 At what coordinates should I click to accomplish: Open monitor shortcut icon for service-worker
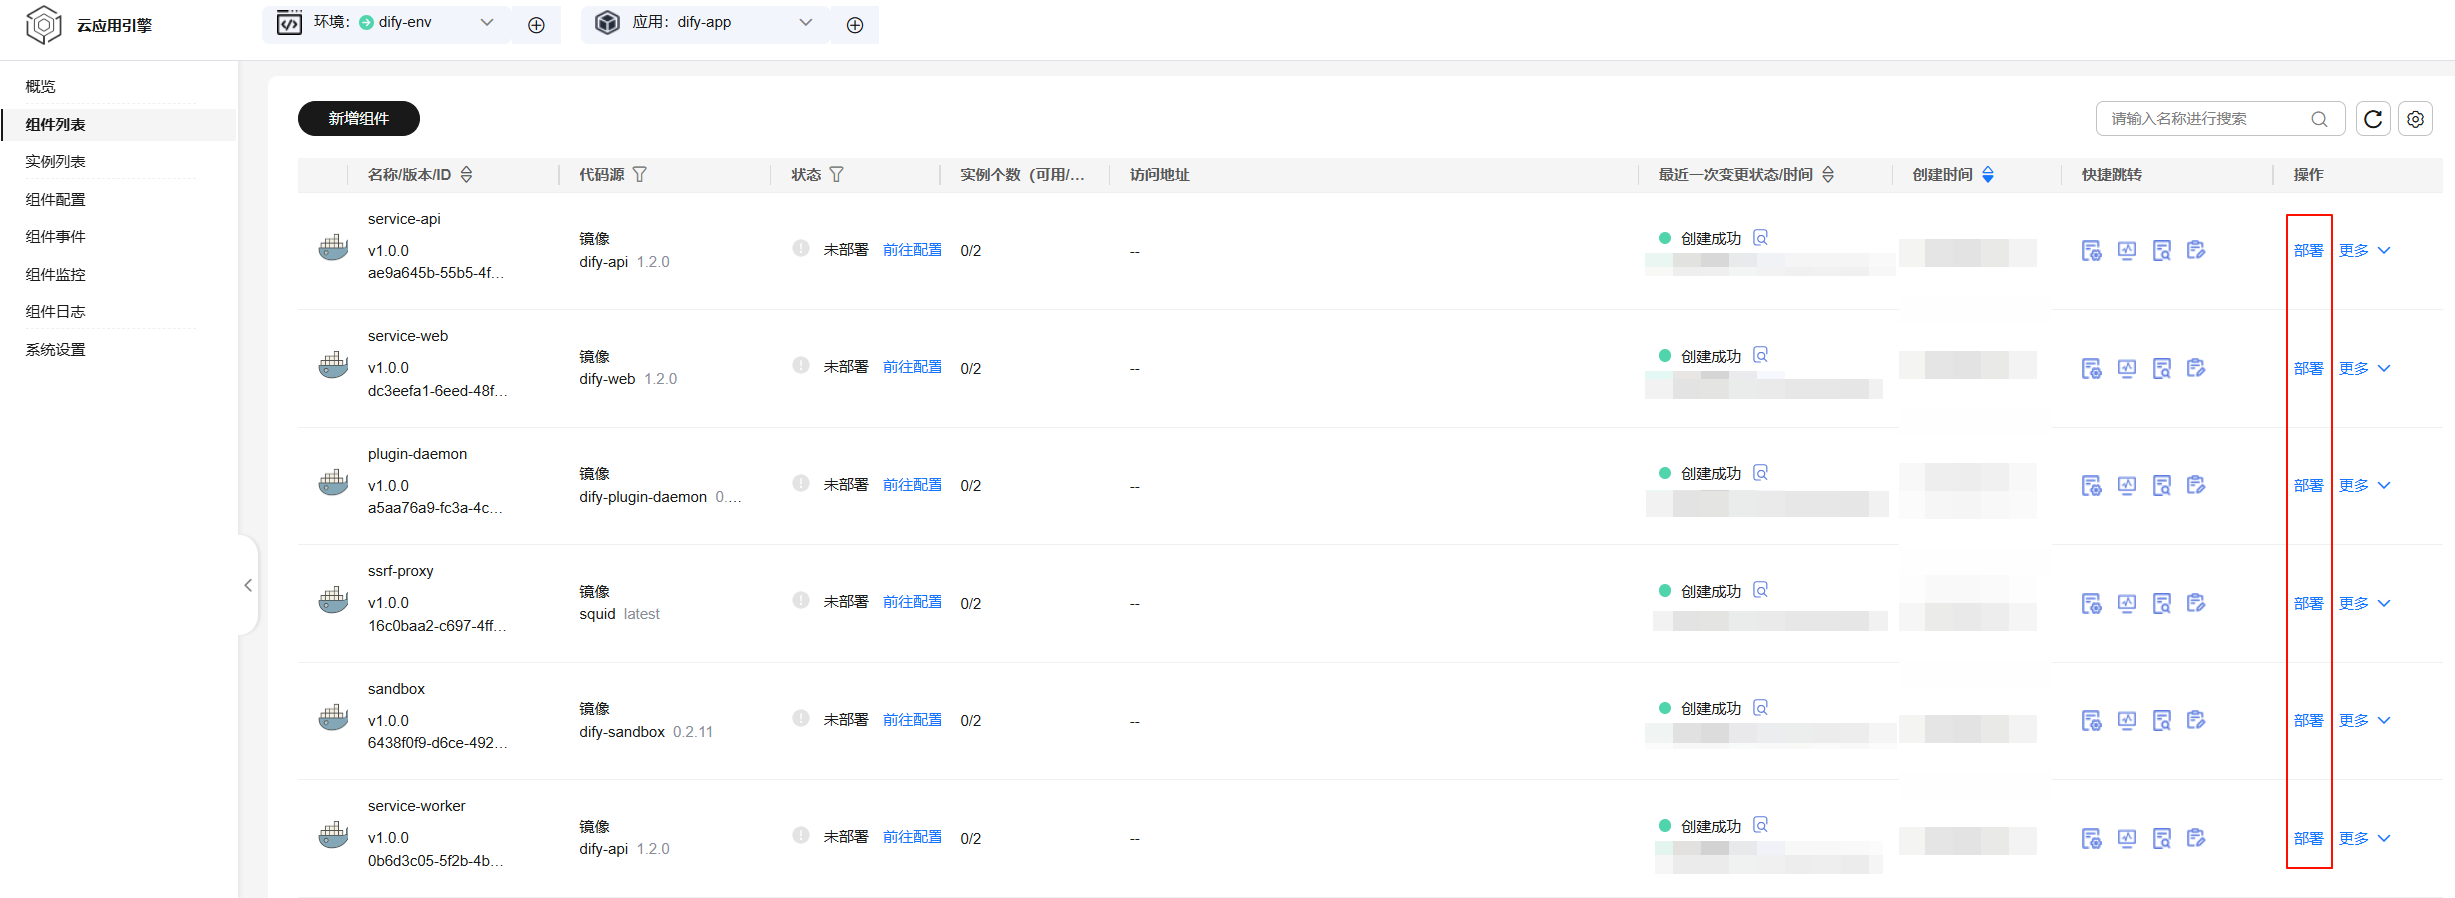(2127, 838)
